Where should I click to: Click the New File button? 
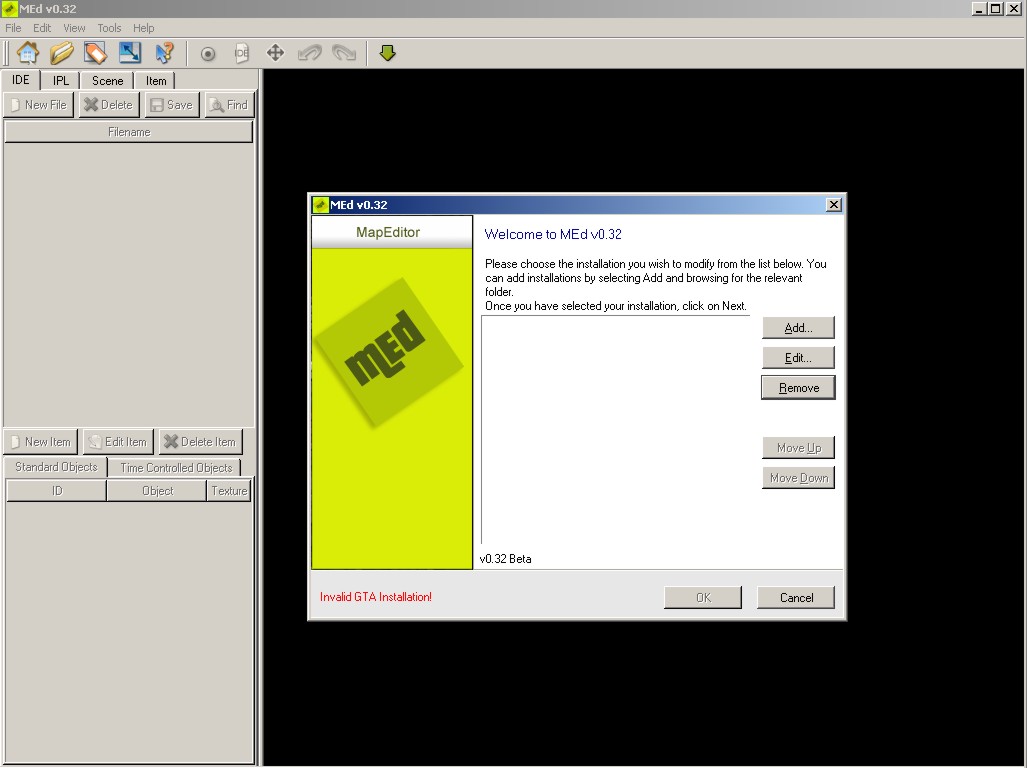coord(39,105)
